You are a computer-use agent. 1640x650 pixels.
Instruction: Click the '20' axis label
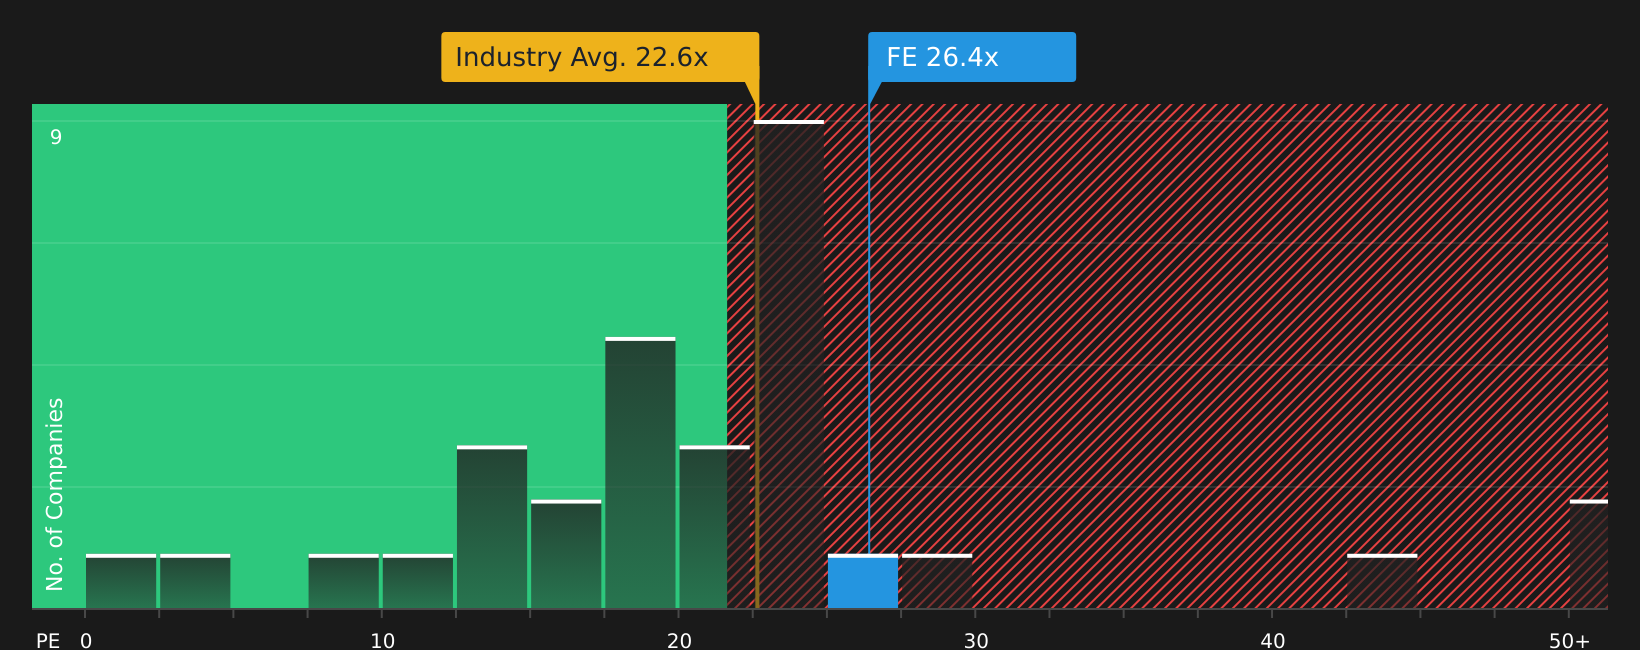679,641
